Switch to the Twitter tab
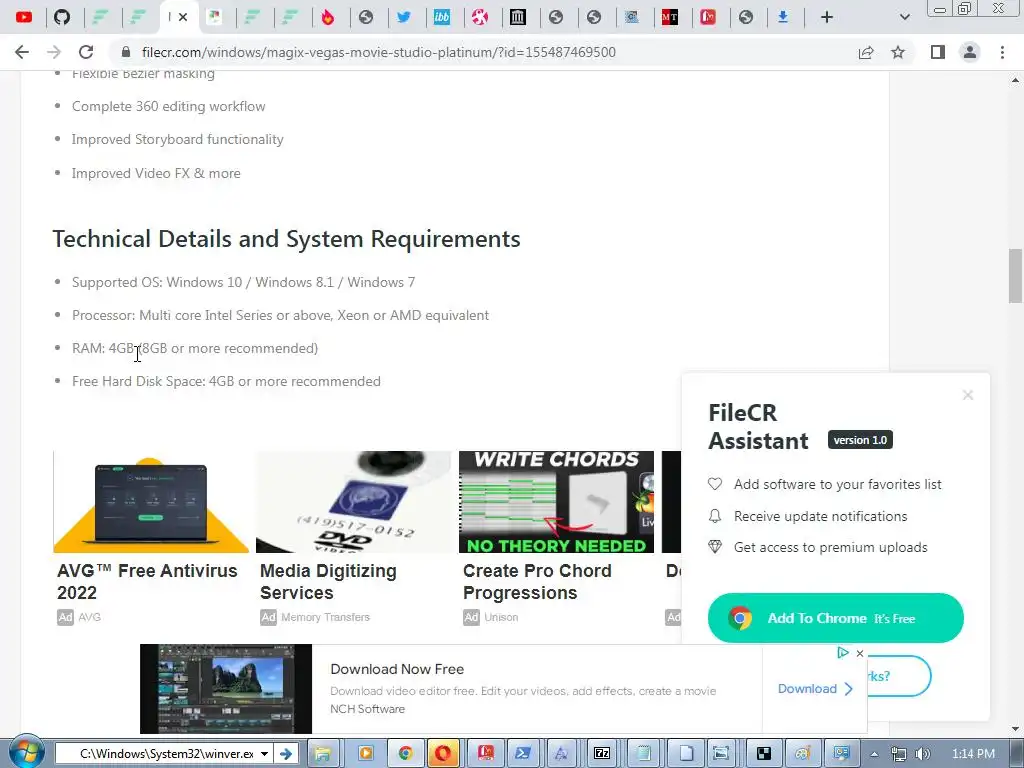The image size is (1024, 768). (404, 17)
